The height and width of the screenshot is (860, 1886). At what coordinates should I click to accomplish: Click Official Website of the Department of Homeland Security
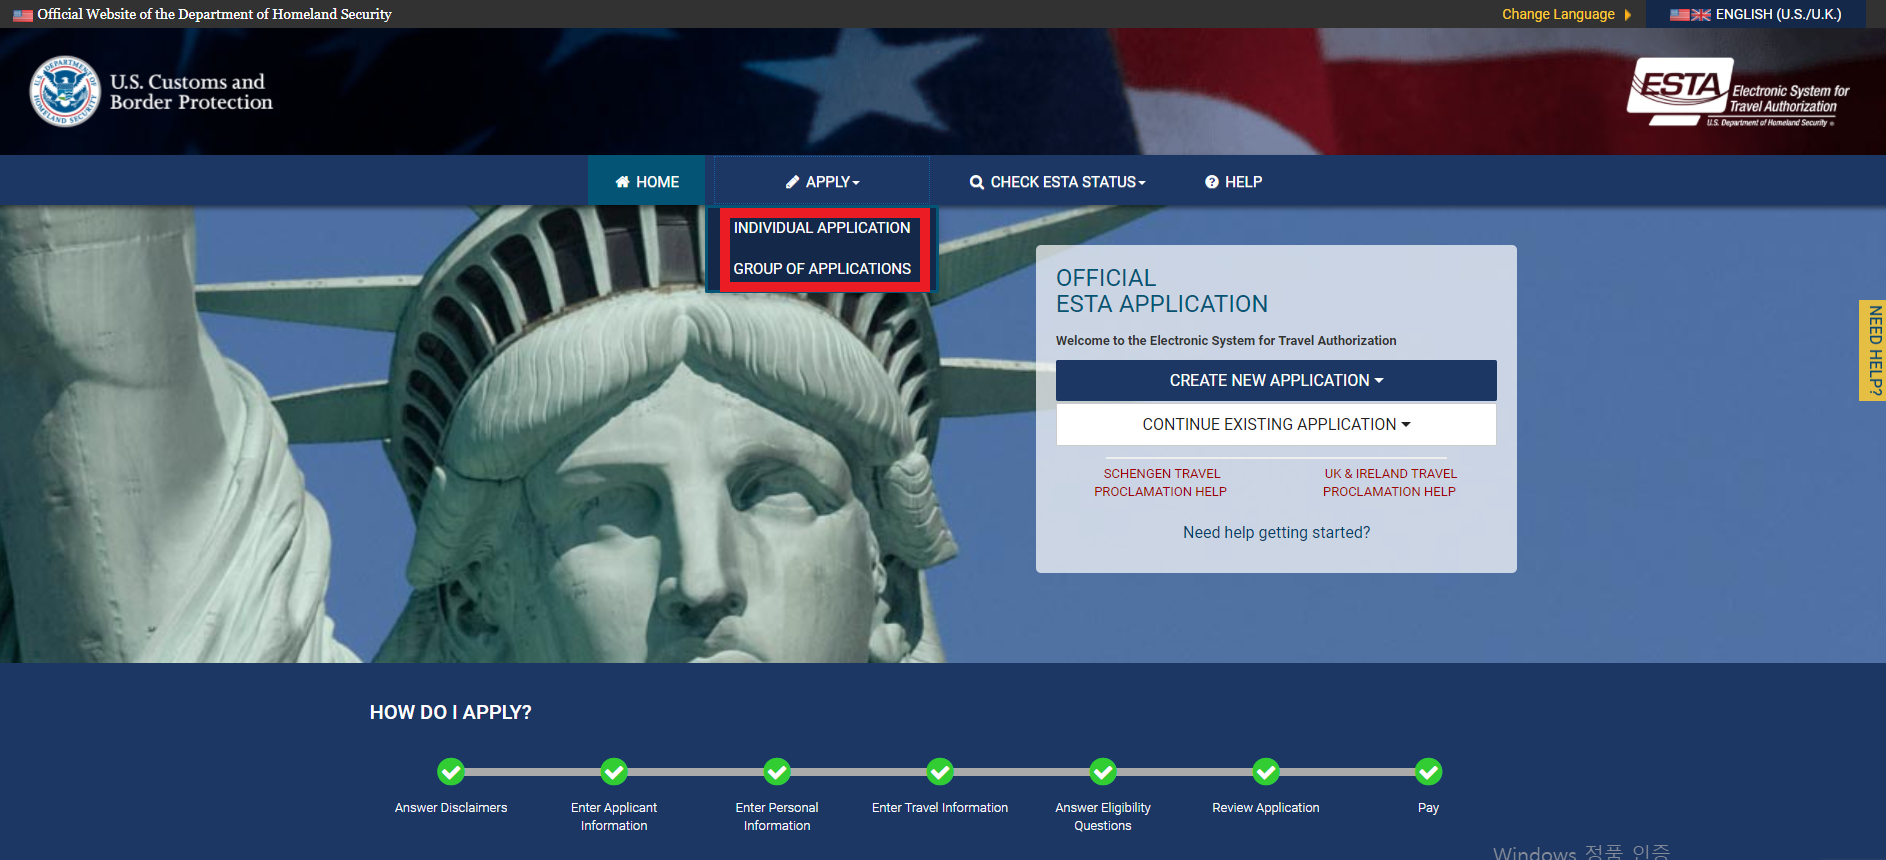(x=214, y=14)
